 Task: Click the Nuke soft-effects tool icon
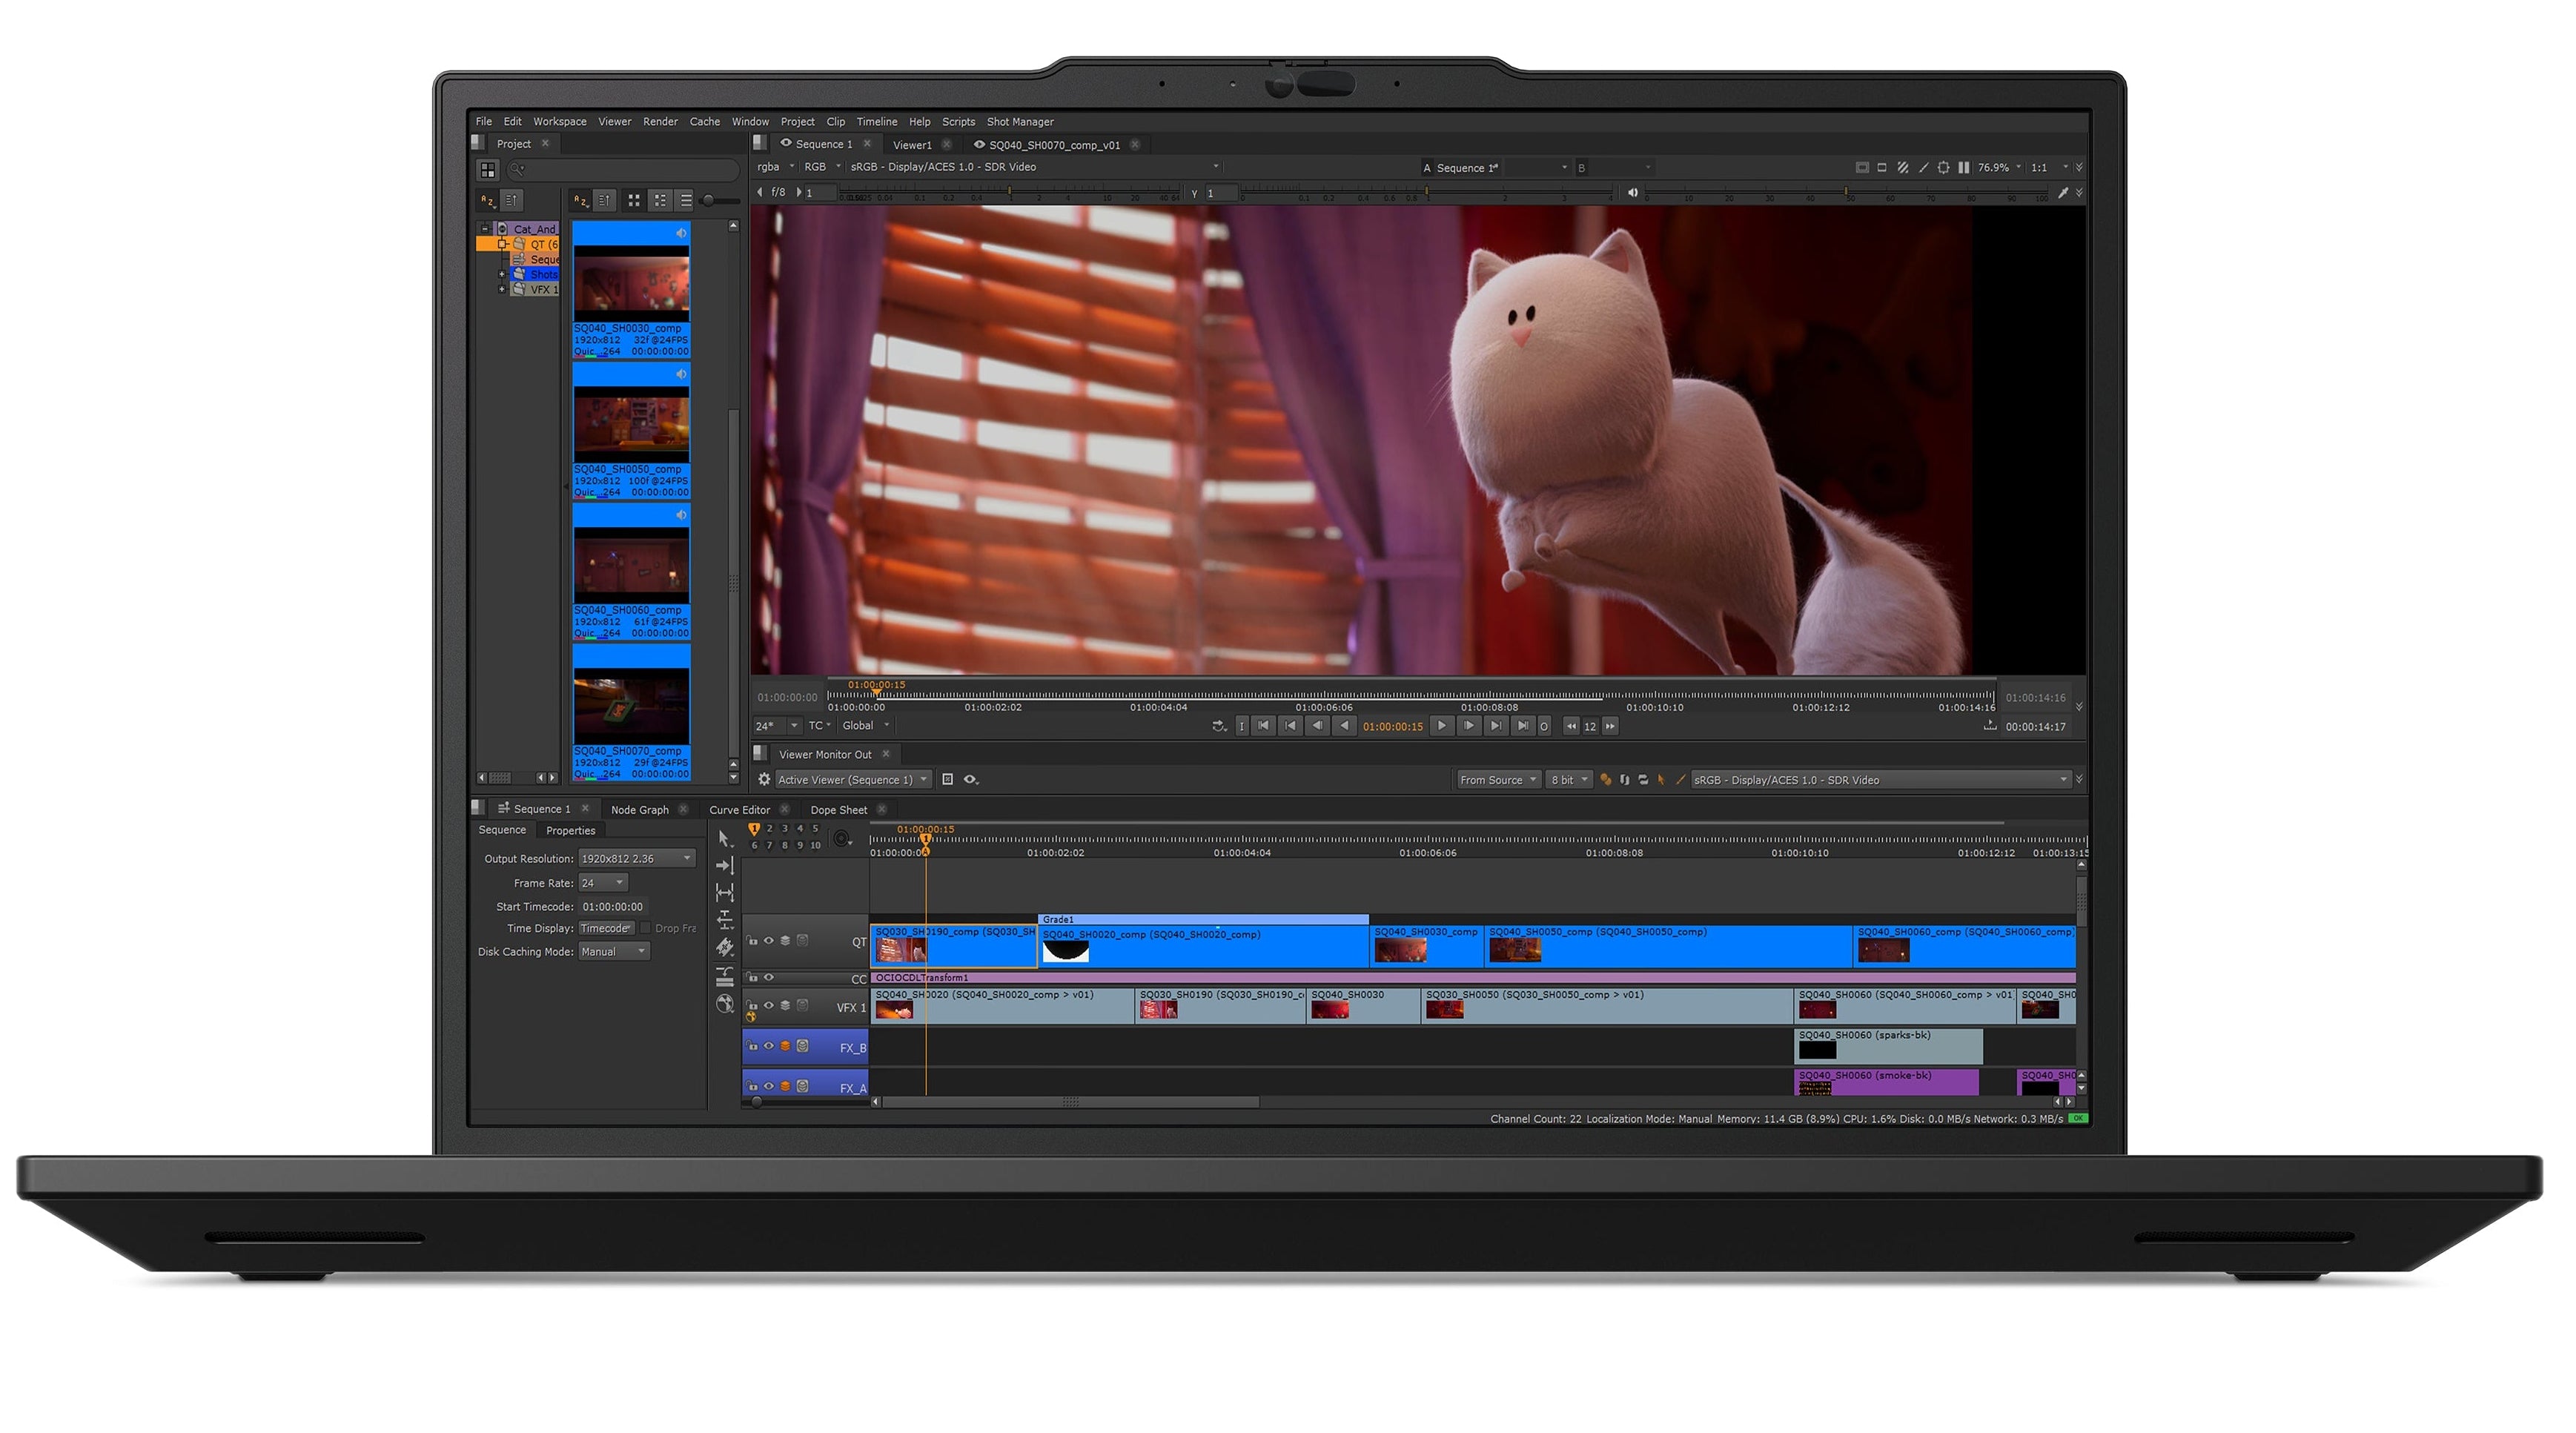(725, 1003)
